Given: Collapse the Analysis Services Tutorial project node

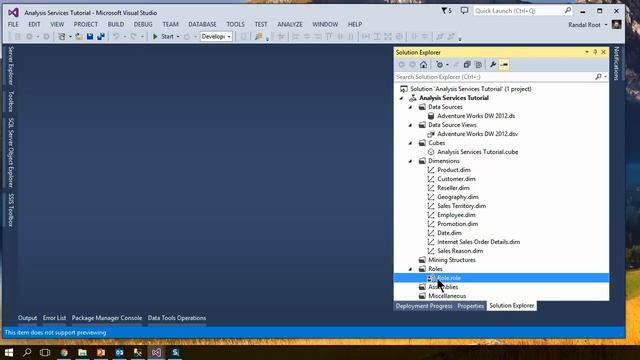Looking at the screenshot, I should coord(402,98).
